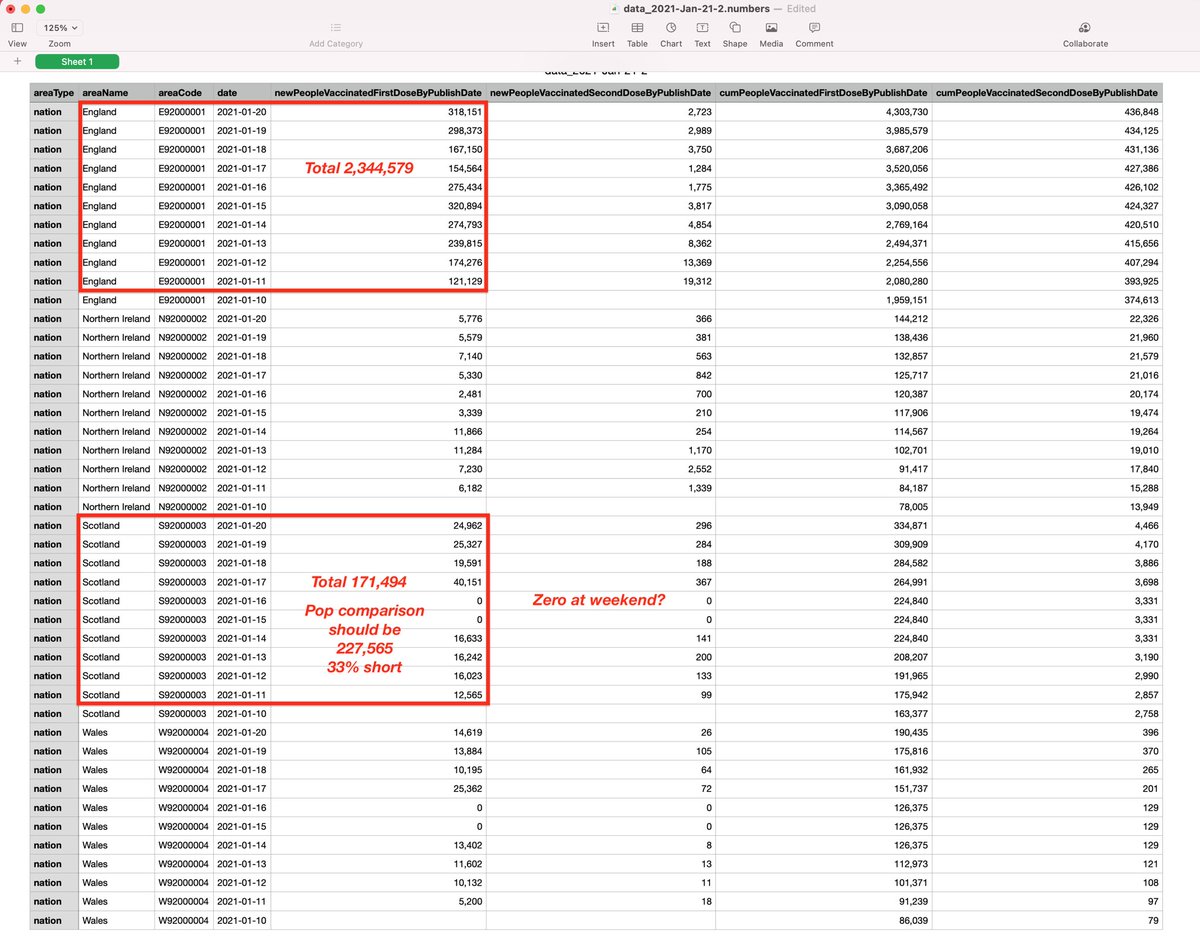Select cell with value 19,312

coord(601,281)
